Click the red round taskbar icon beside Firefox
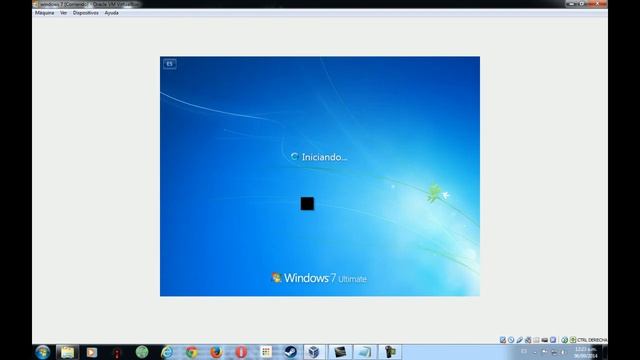 pos(241,352)
